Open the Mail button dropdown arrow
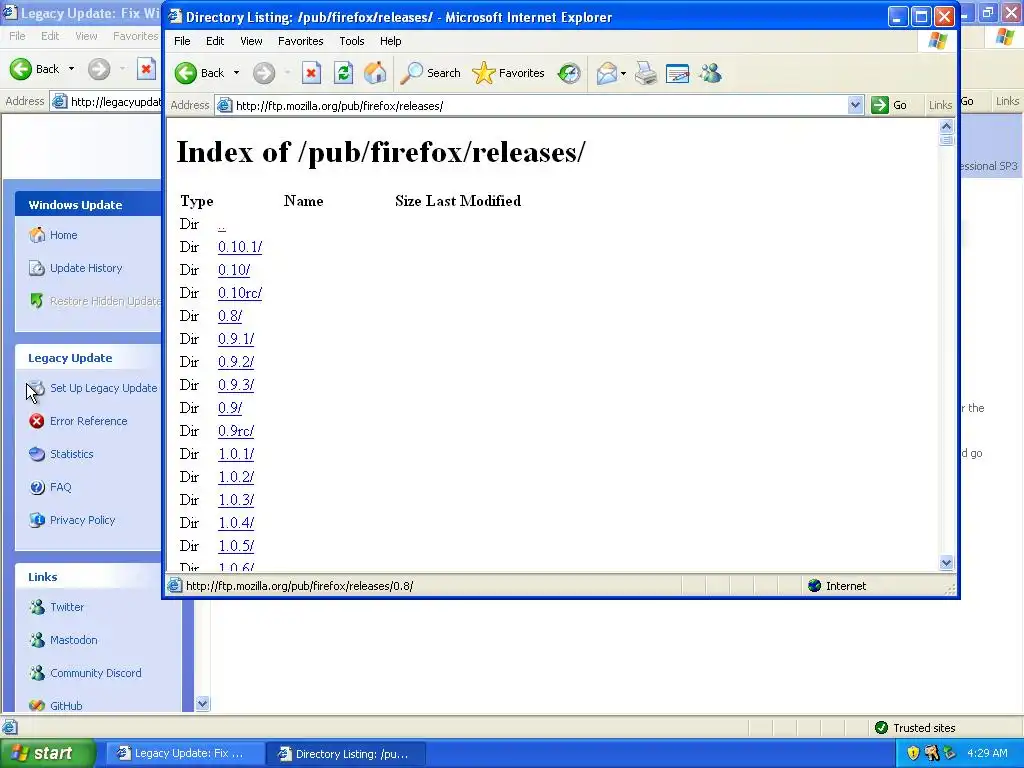The image size is (1024, 768). click(623, 73)
